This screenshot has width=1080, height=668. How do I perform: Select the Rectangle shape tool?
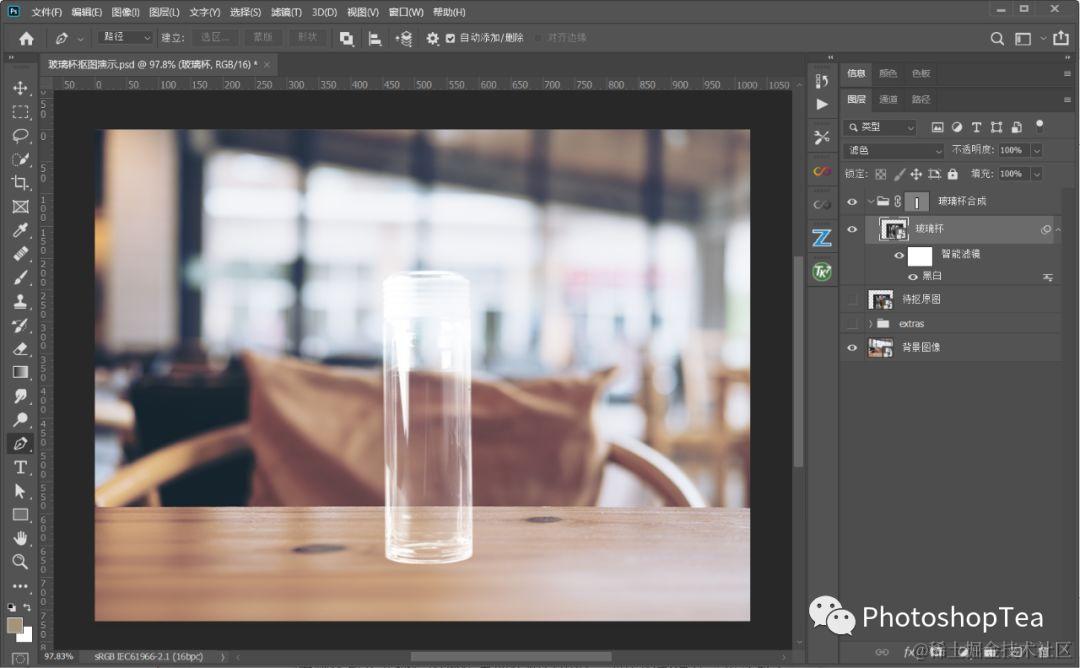tap(20, 514)
